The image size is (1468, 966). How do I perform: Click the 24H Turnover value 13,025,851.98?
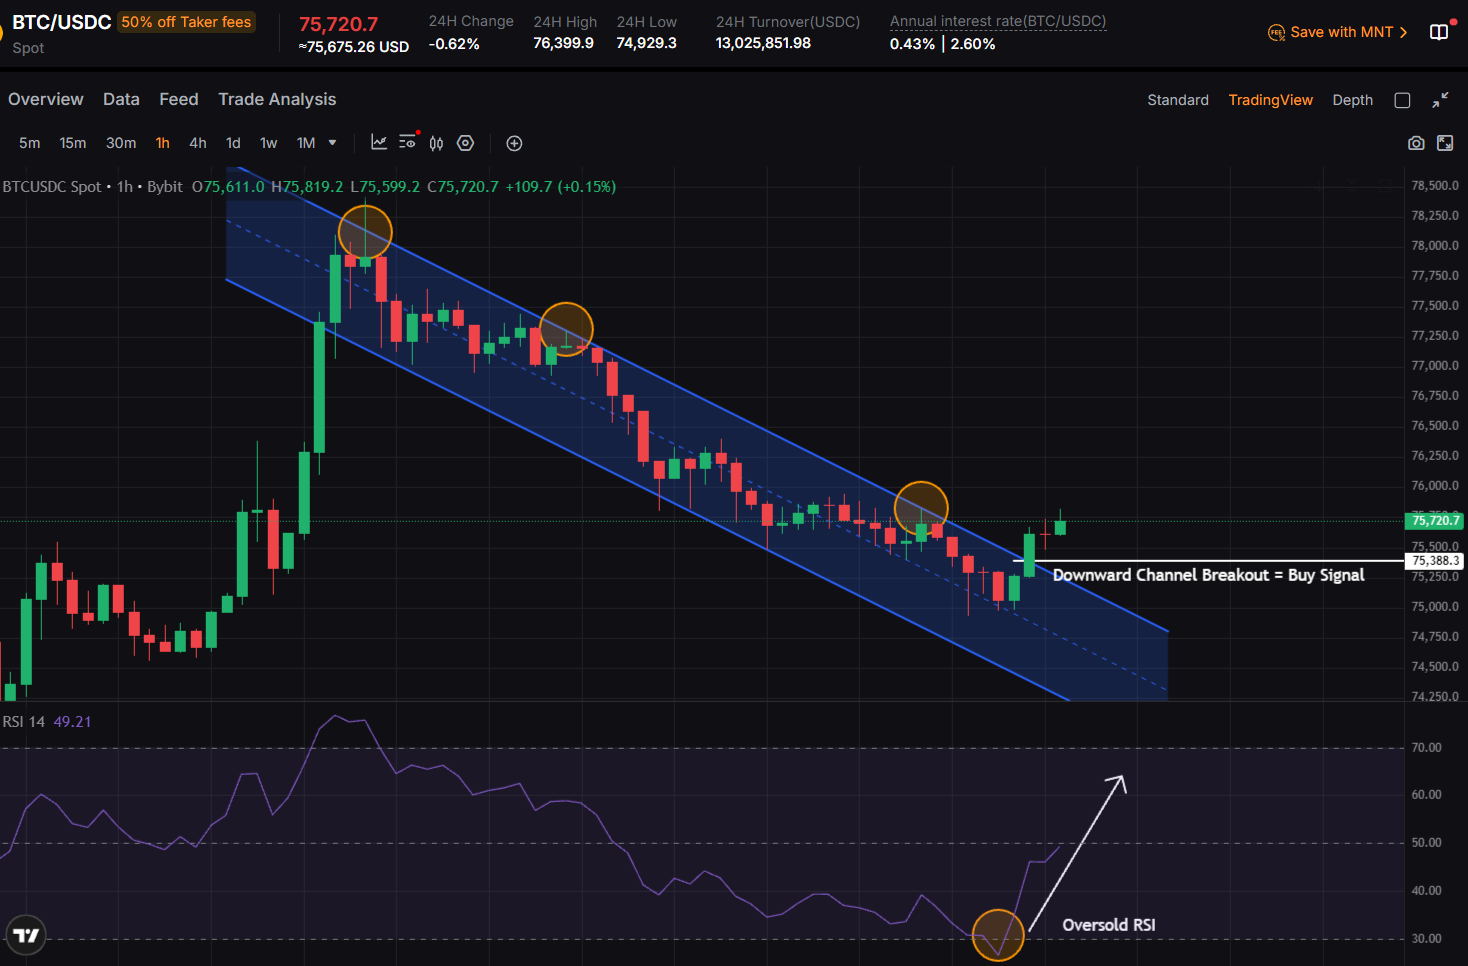[x=763, y=43]
